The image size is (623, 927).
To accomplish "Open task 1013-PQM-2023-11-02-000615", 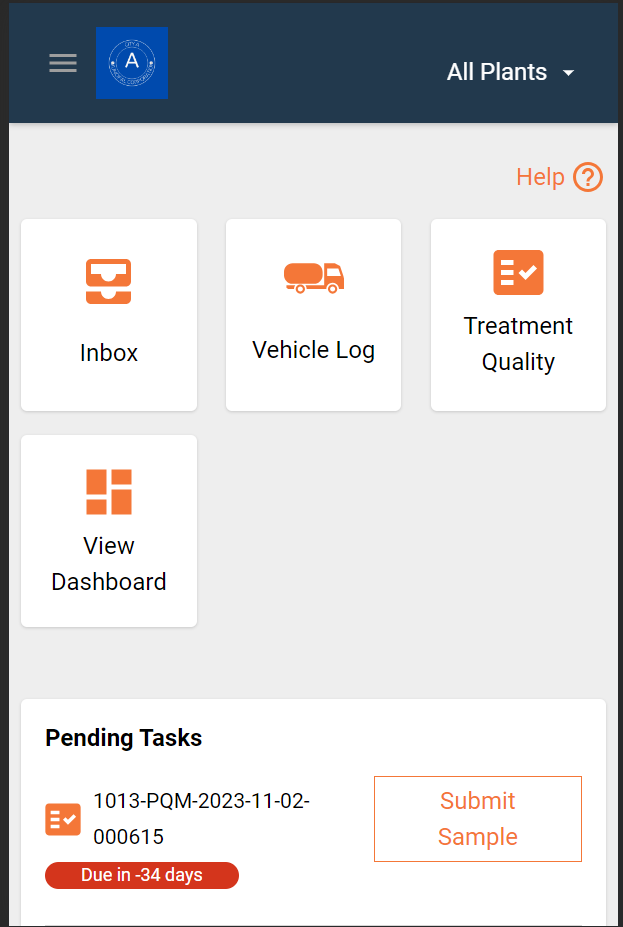I will 201,818.
